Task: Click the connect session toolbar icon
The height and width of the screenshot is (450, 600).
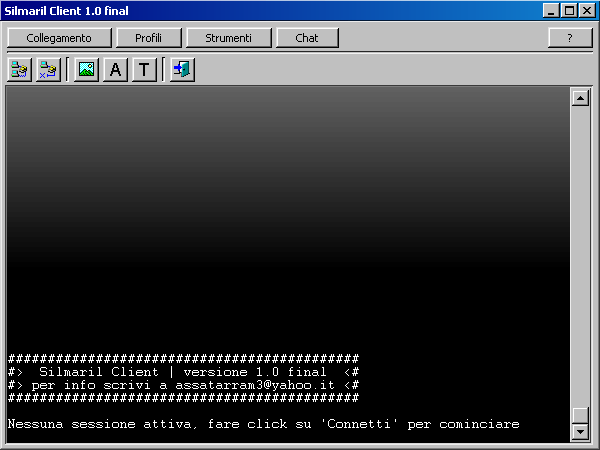Action: [x=19, y=69]
